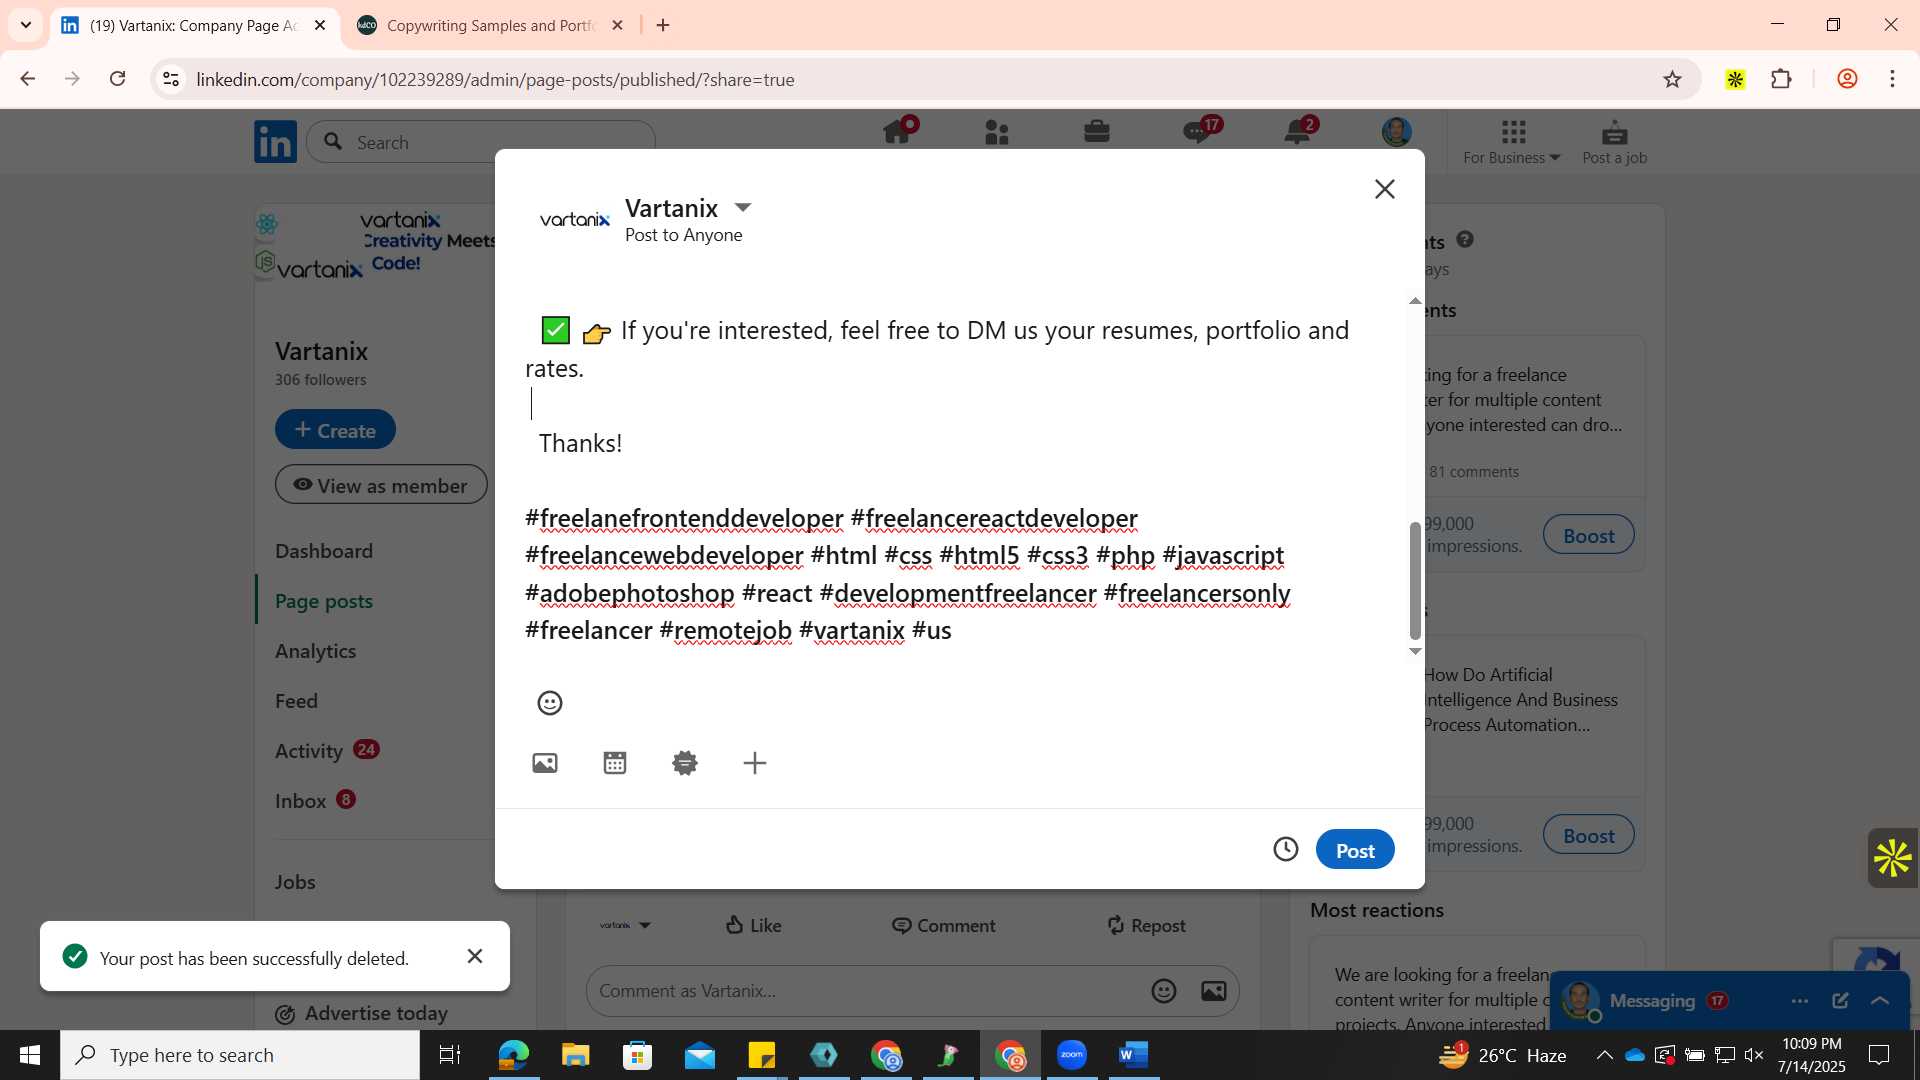
Task: Add media image to the post
Action: [x=545, y=764]
